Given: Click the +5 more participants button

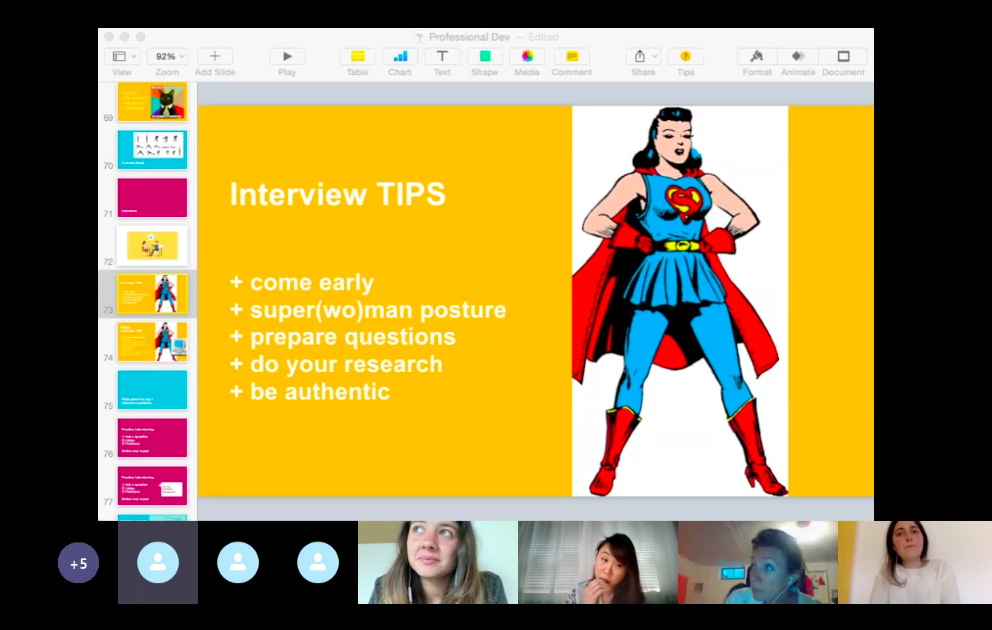Looking at the screenshot, I should pyautogui.click(x=78, y=563).
